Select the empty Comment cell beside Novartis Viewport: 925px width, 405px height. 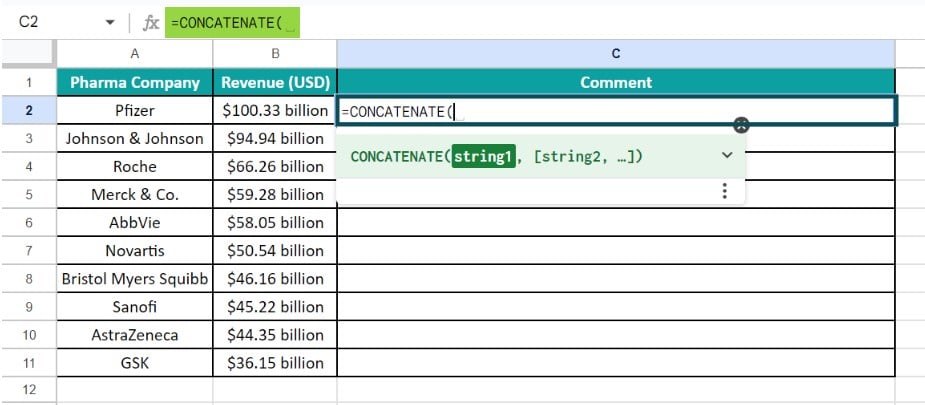(x=616, y=251)
